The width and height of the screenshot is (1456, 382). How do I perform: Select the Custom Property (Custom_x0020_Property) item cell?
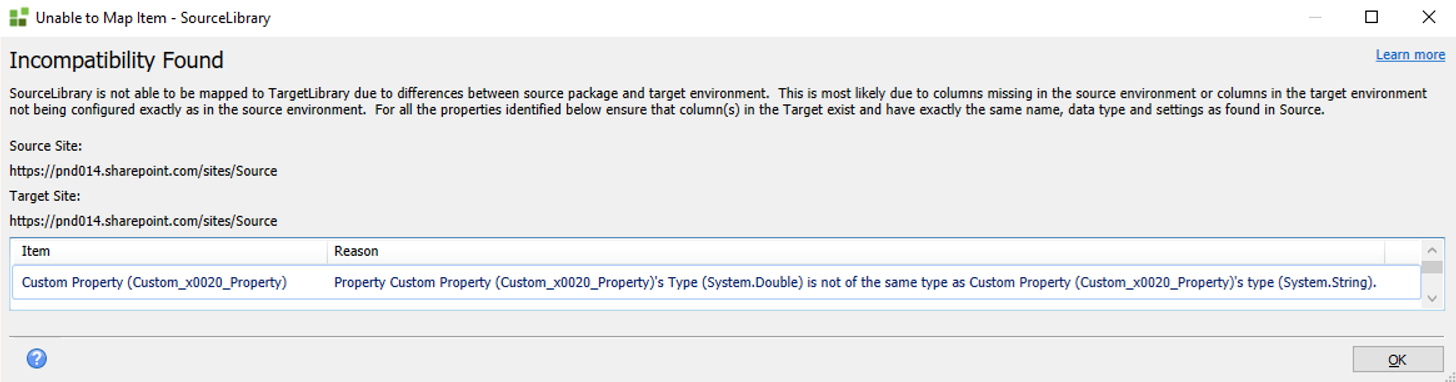155,283
